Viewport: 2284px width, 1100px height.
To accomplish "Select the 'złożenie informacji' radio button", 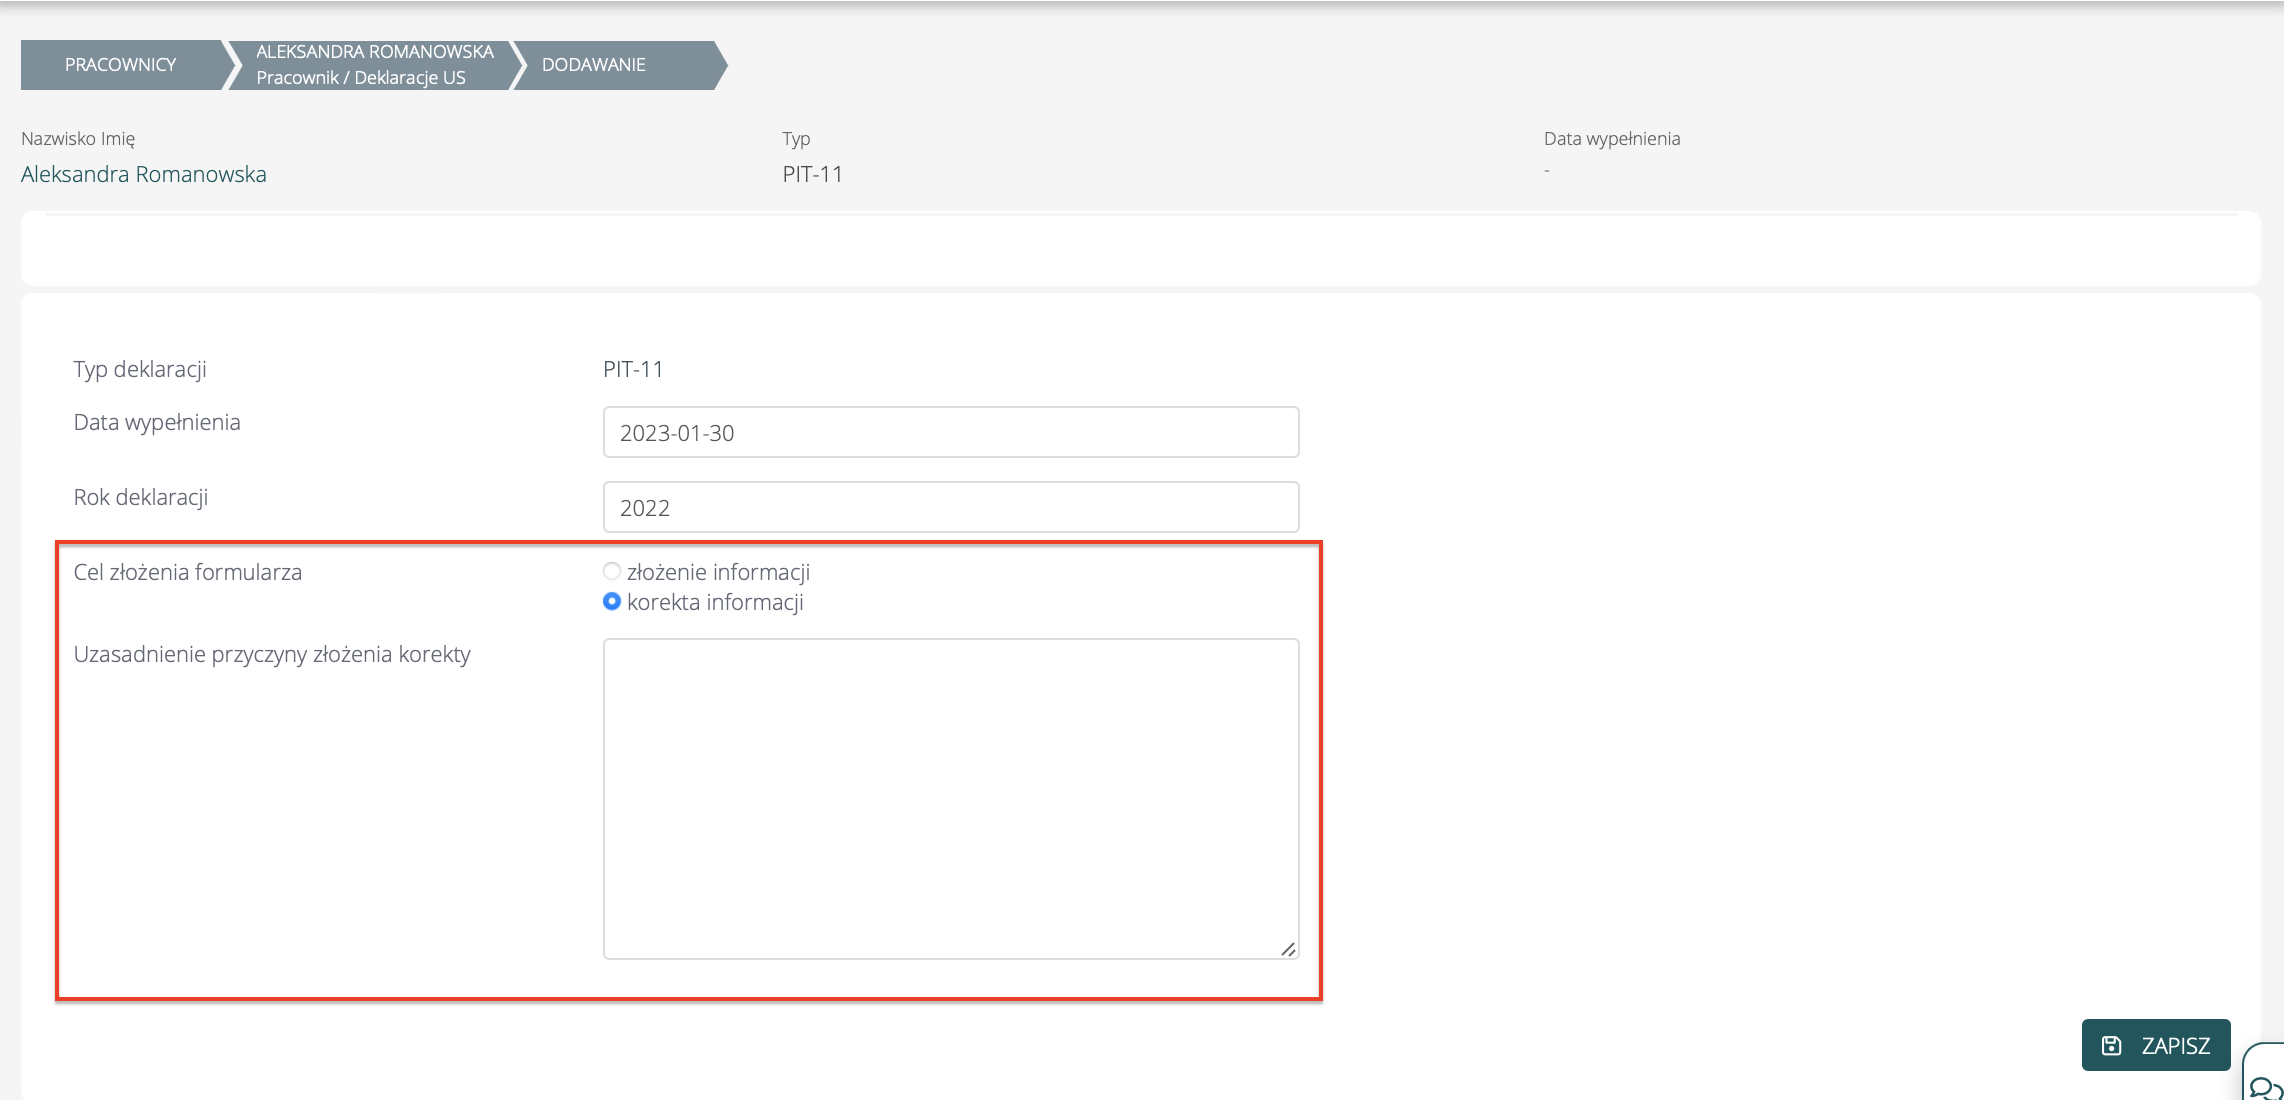I will pyautogui.click(x=612, y=571).
